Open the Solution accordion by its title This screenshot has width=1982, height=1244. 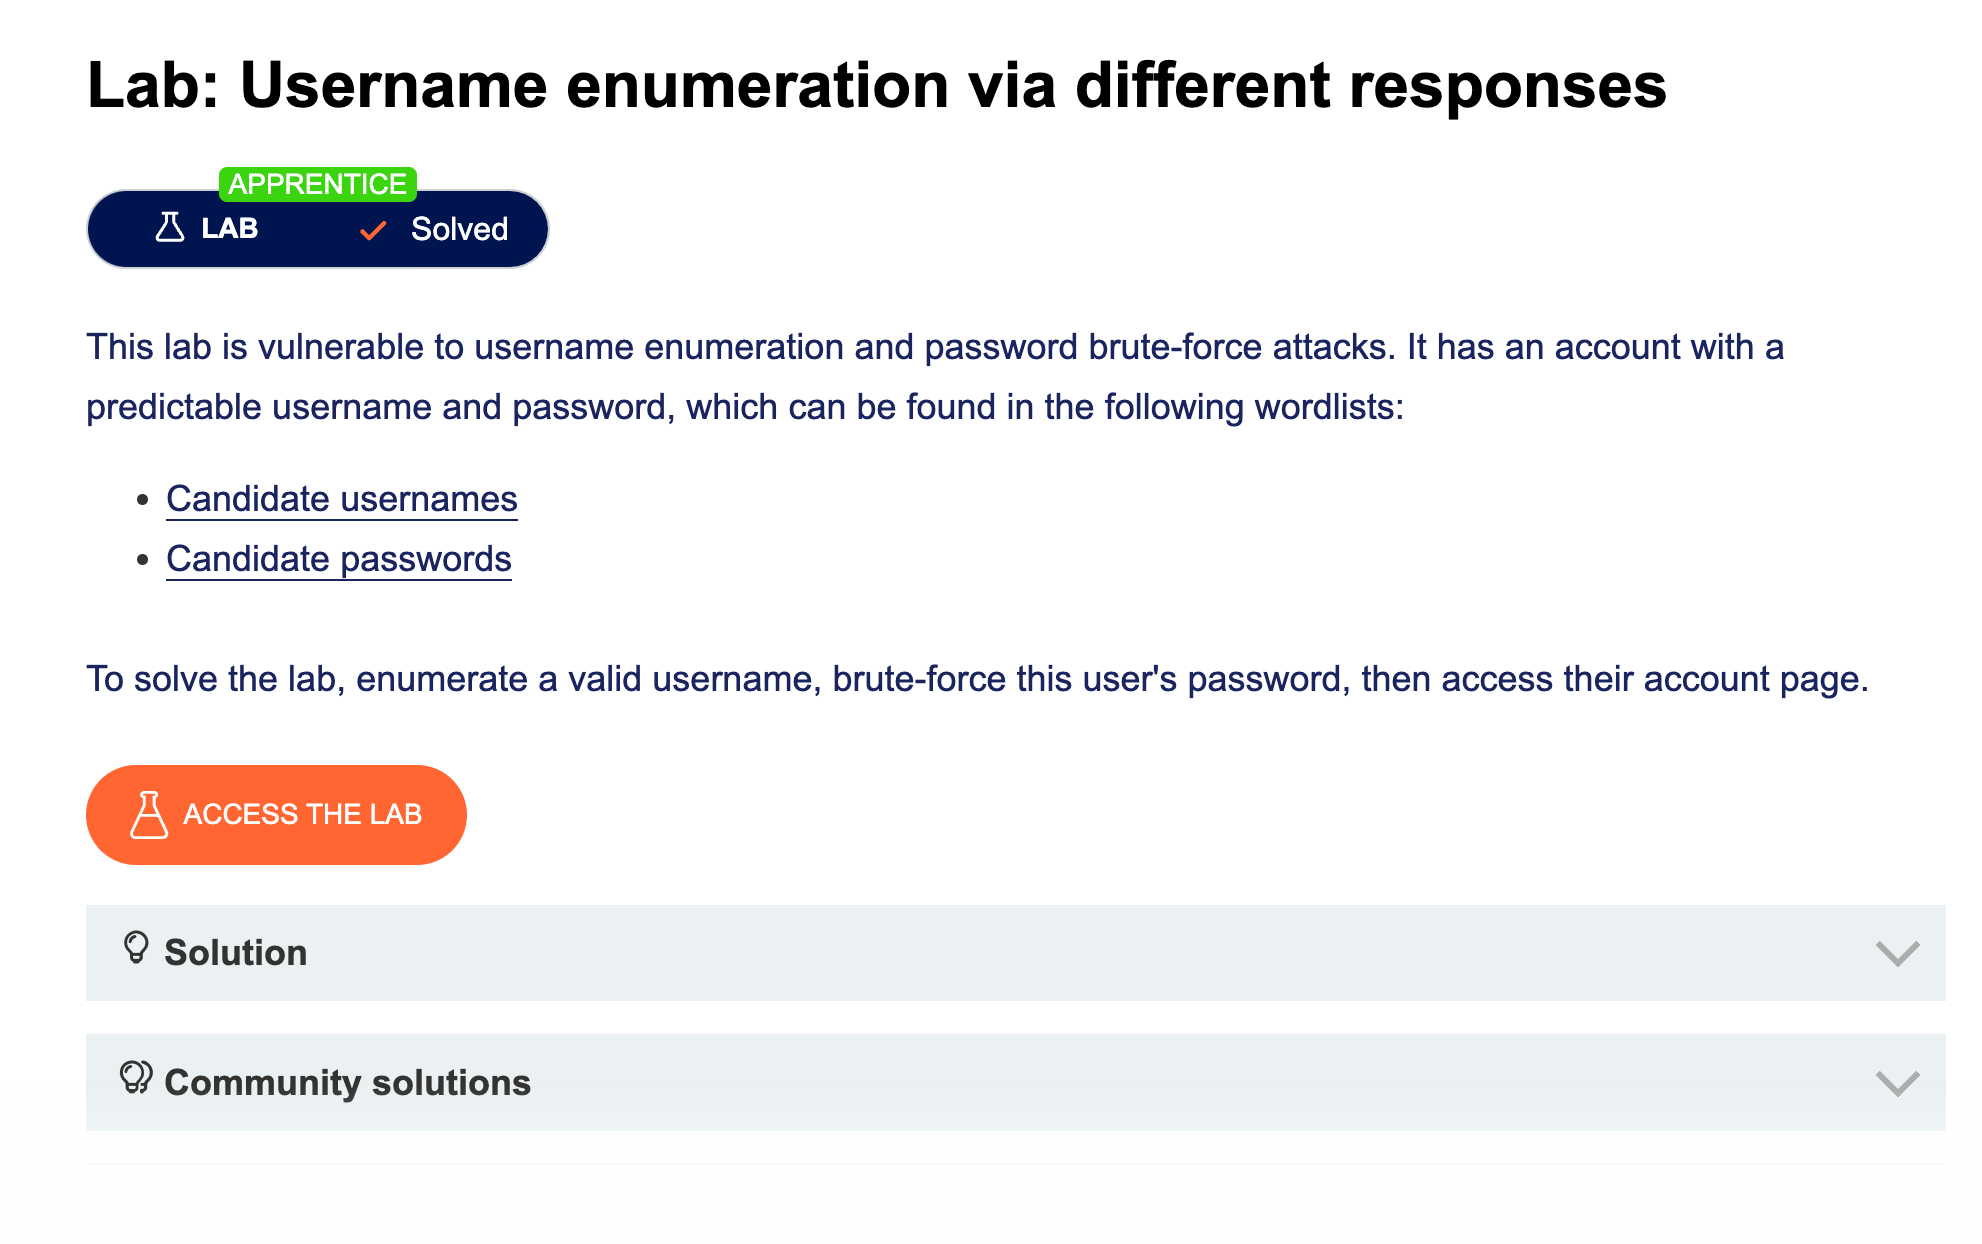tap(236, 953)
